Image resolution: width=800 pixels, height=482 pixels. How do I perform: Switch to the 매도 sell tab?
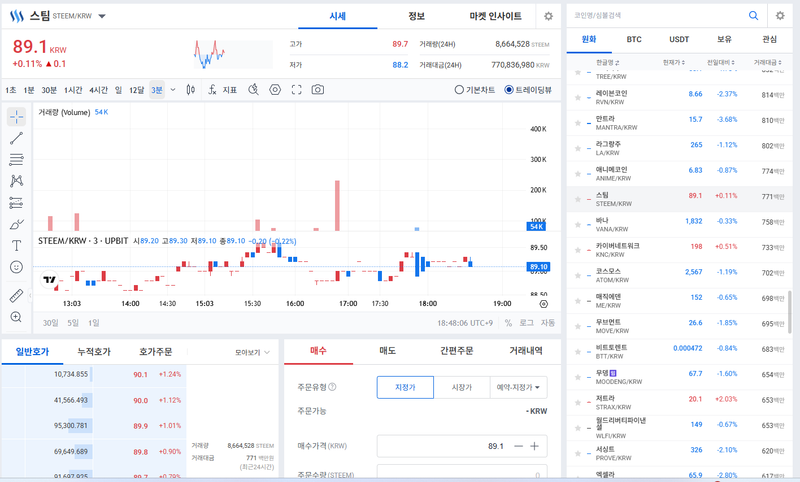click(x=387, y=351)
